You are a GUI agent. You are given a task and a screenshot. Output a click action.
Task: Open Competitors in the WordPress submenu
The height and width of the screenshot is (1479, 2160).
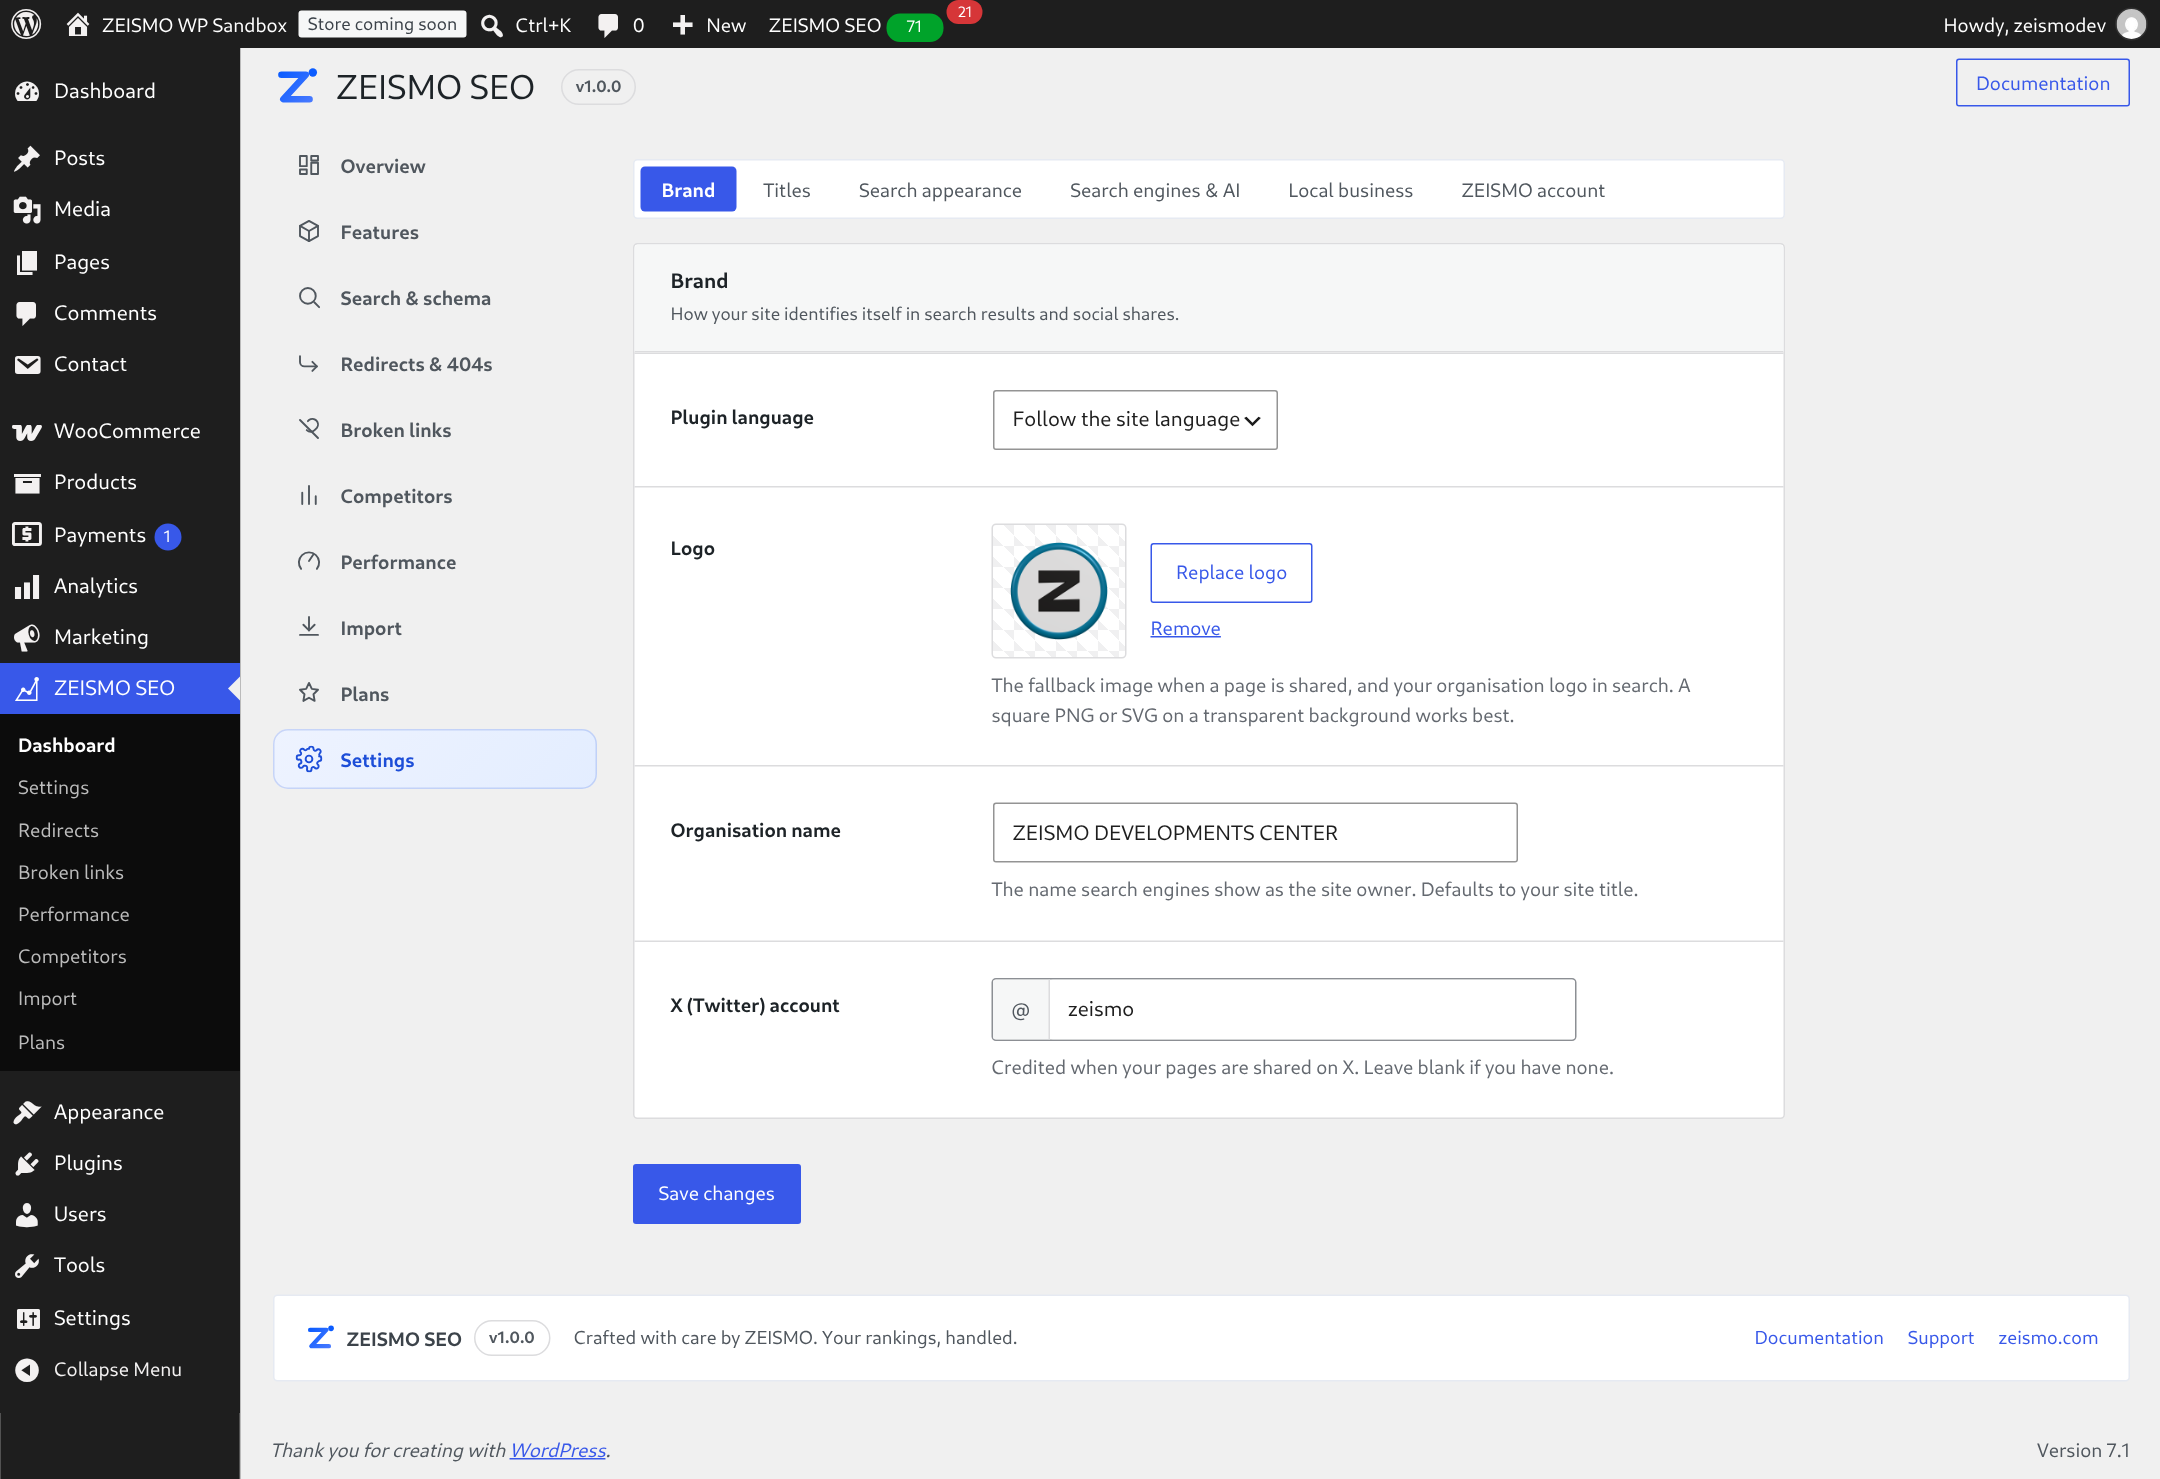pyautogui.click(x=72, y=956)
